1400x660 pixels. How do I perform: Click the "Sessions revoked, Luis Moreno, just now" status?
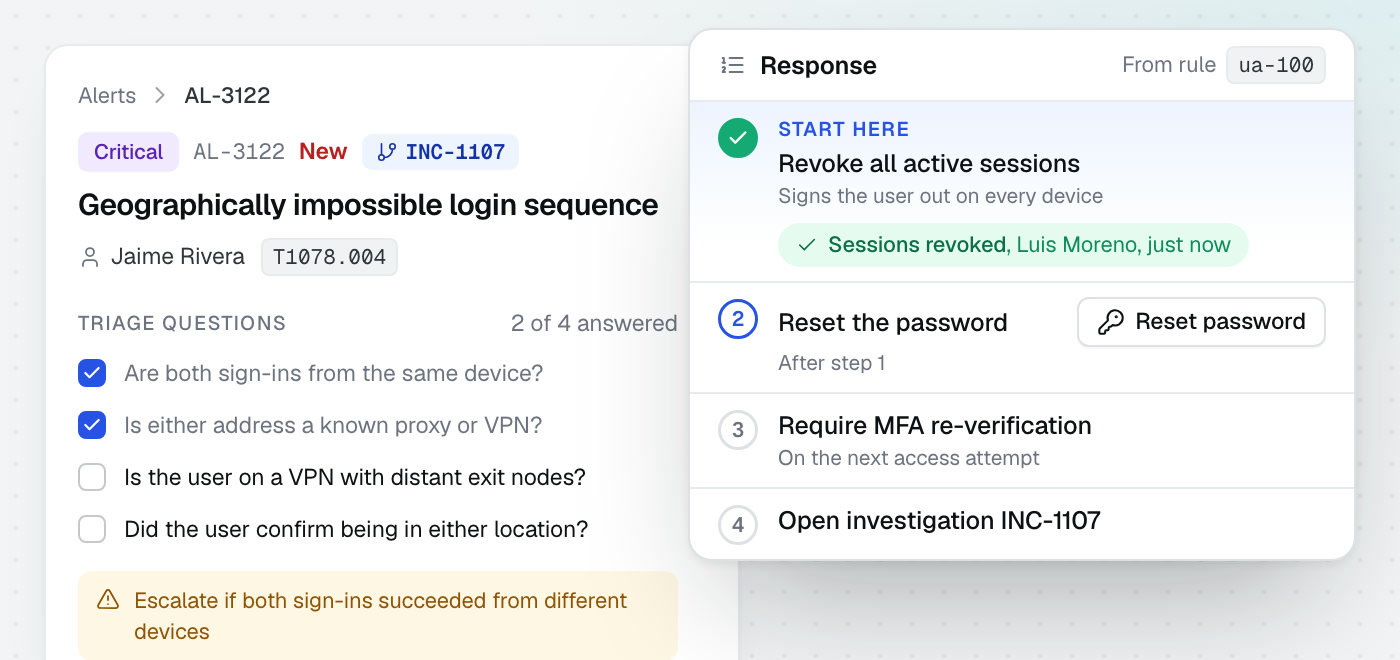click(x=1013, y=245)
